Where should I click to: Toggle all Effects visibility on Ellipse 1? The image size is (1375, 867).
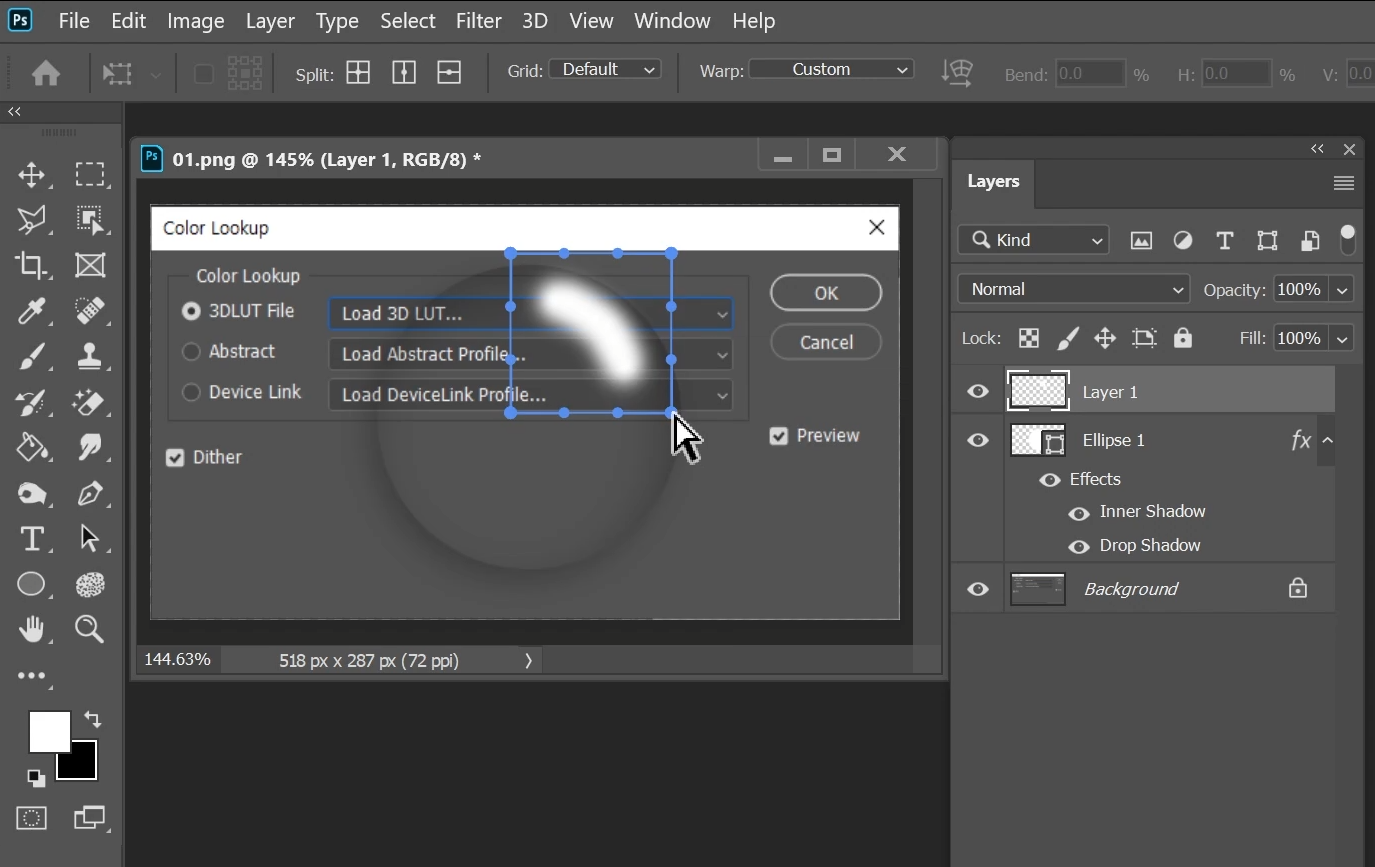[x=1049, y=480]
